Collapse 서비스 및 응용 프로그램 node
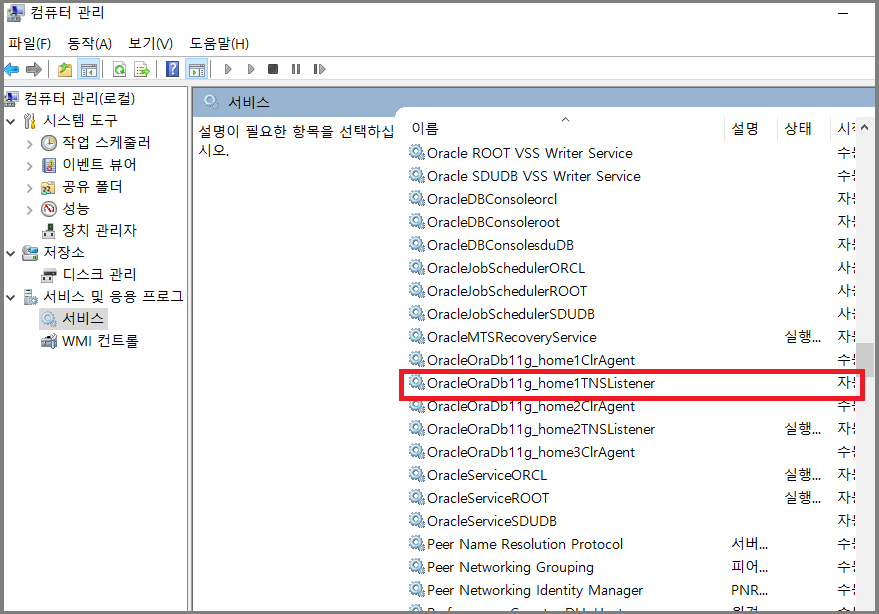Screen dimensions: 879x614 click(x=11, y=297)
